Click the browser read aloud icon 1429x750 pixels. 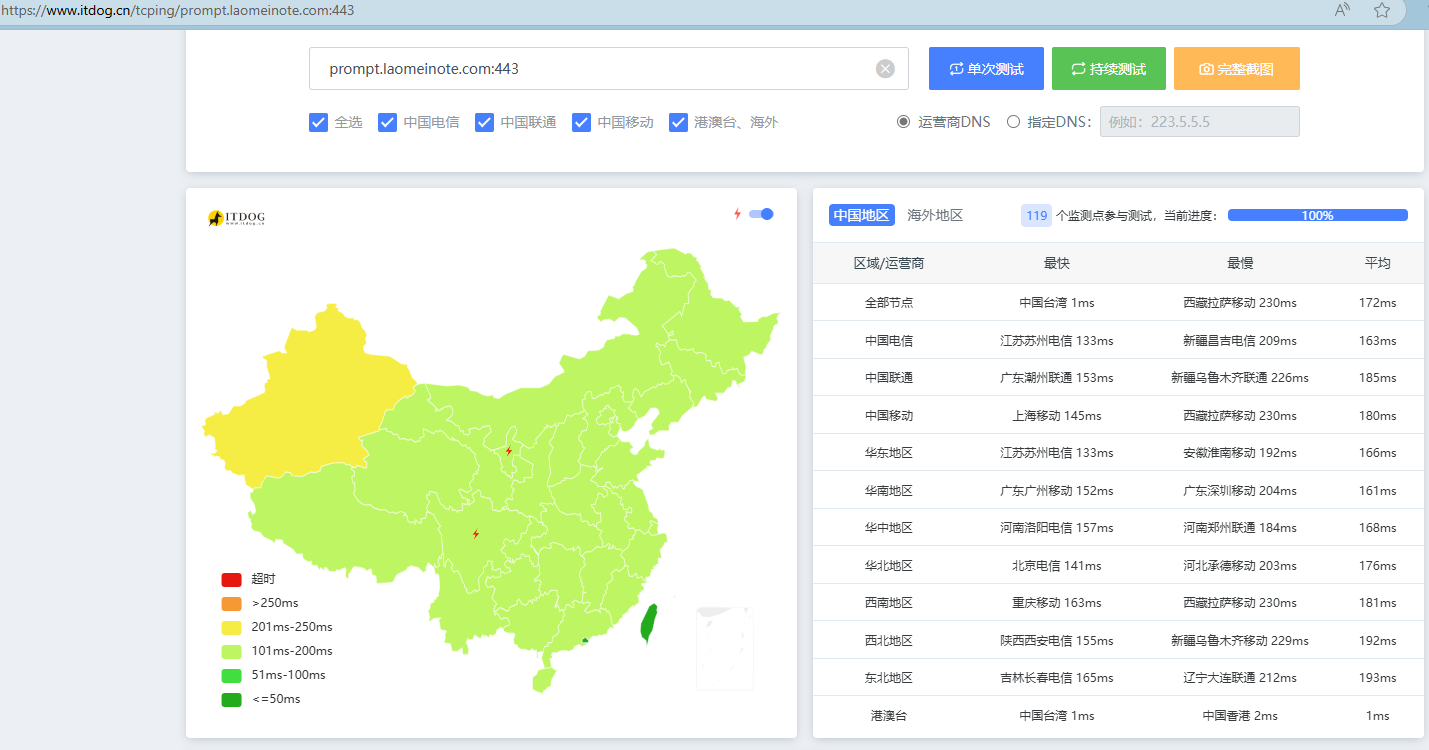pyautogui.click(x=1342, y=11)
